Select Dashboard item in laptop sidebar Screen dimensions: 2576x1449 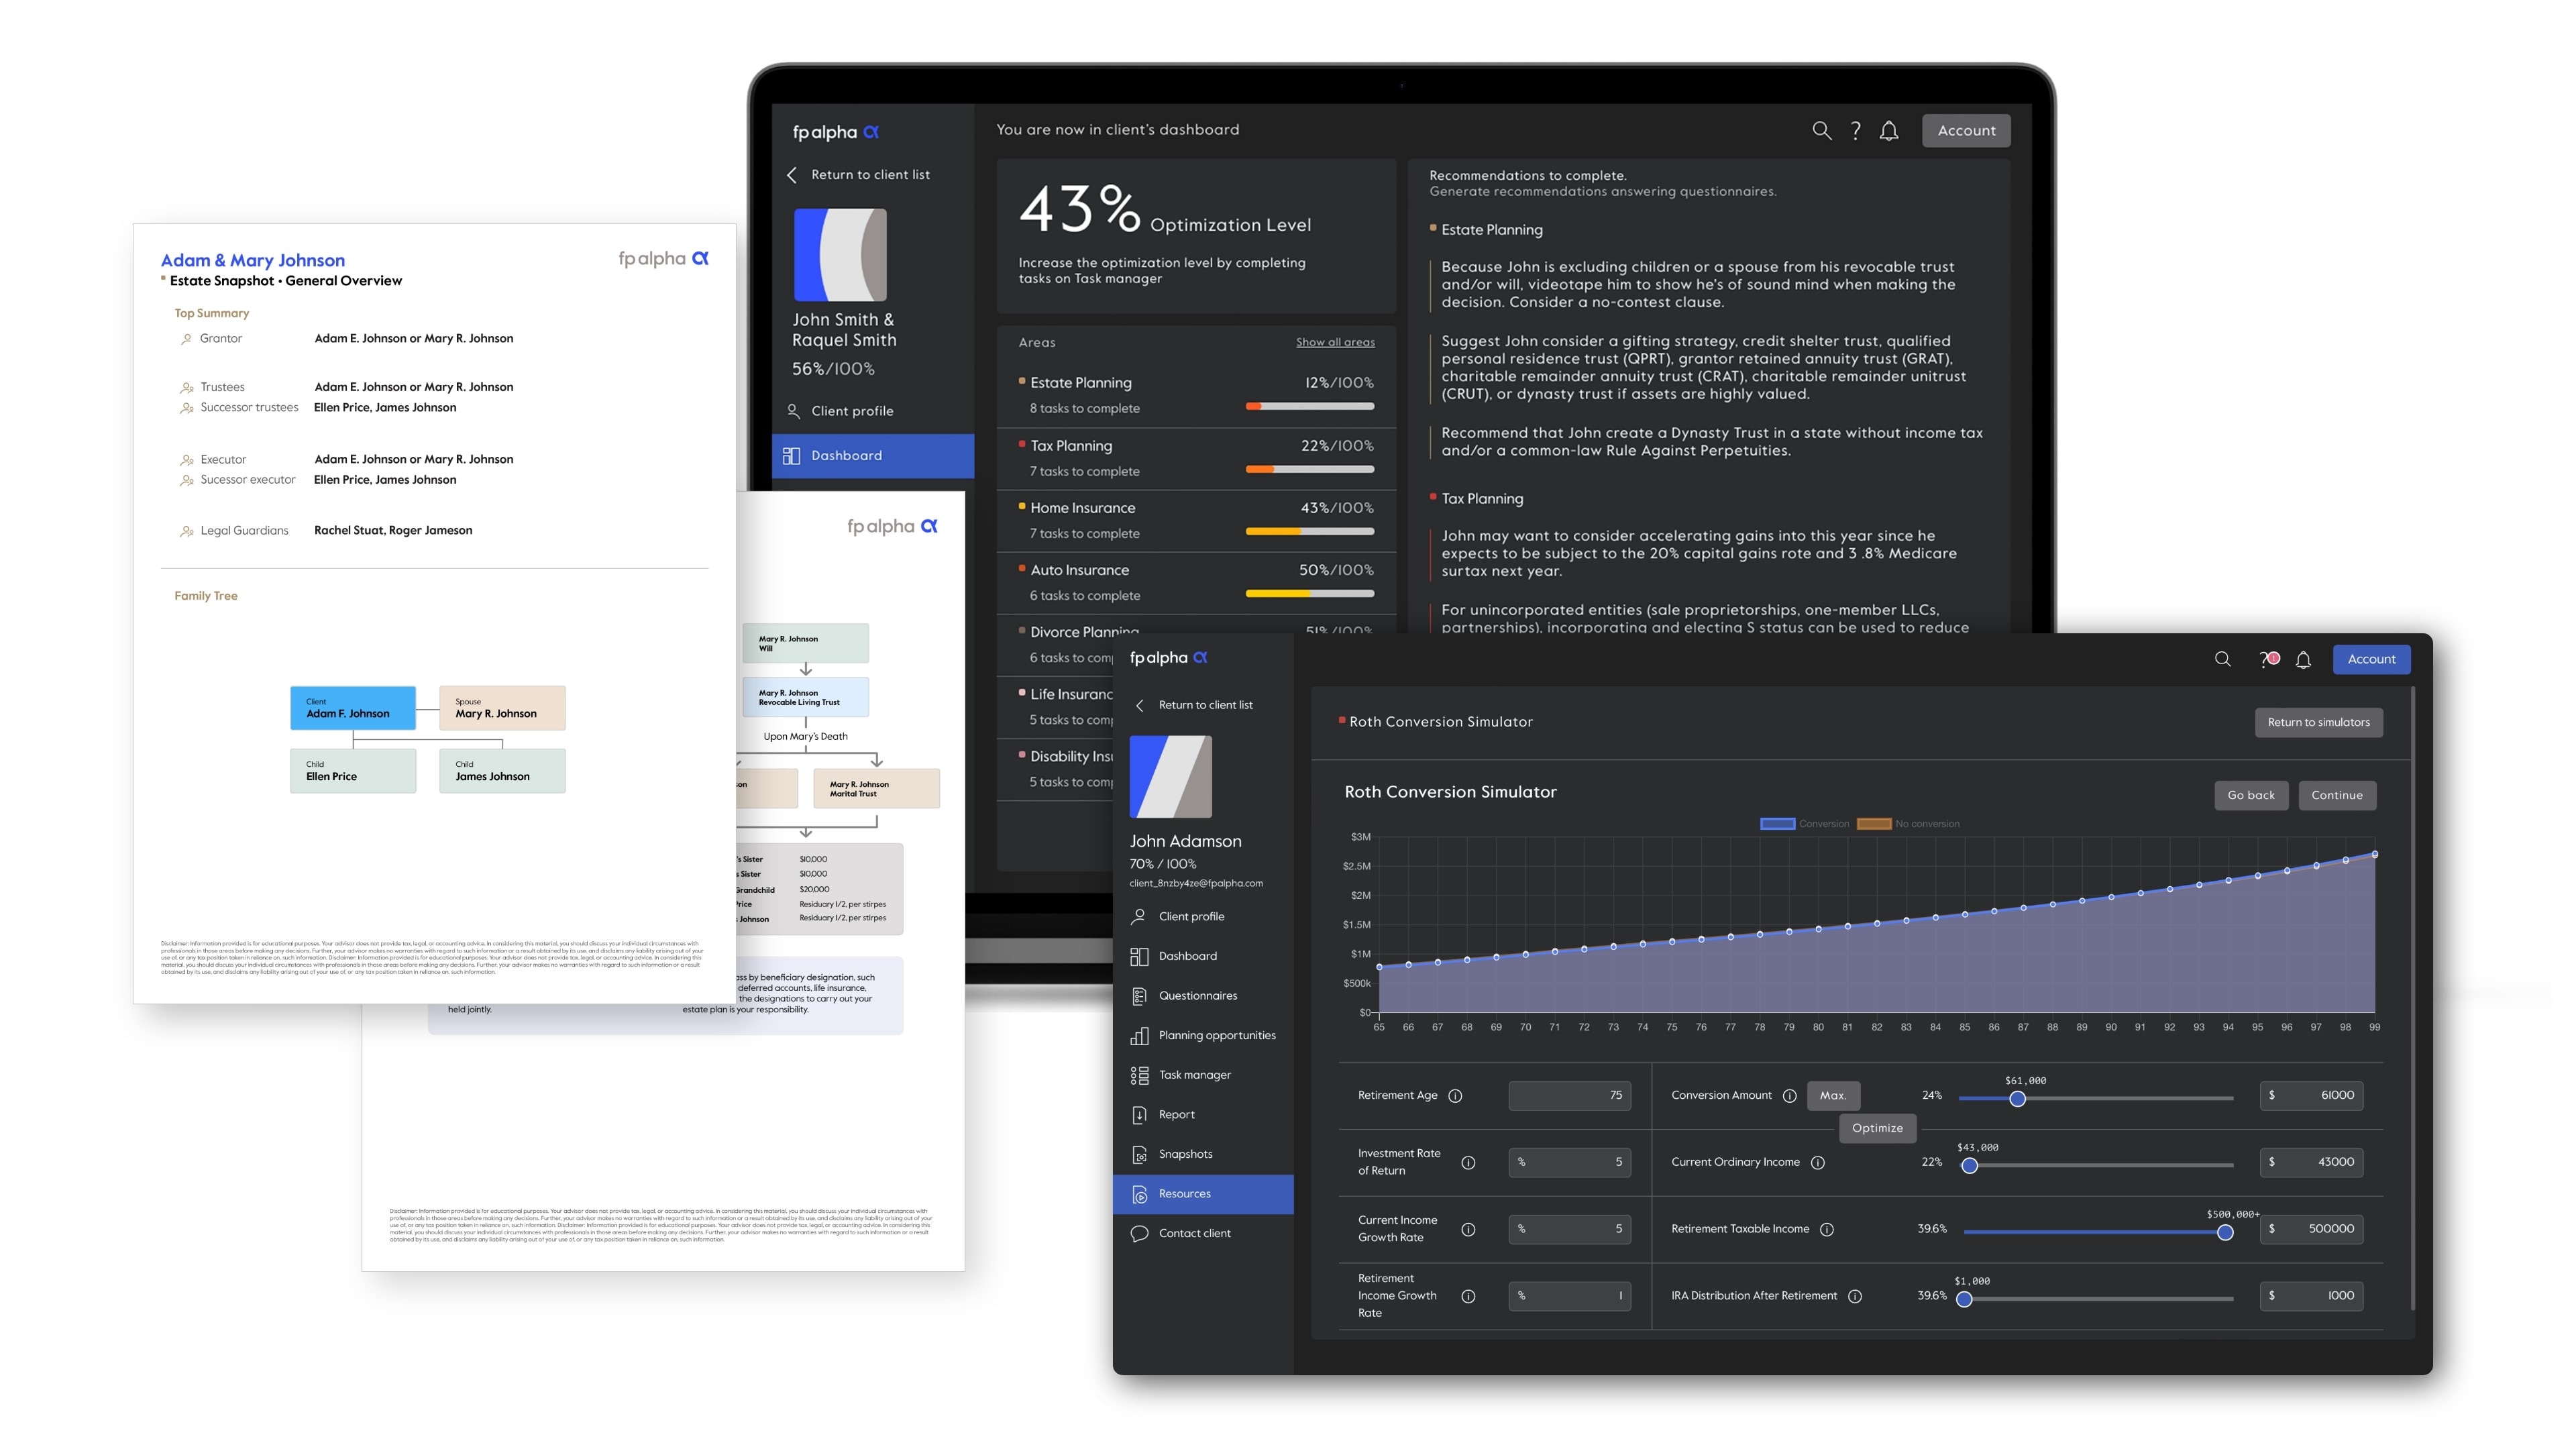(x=872, y=456)
